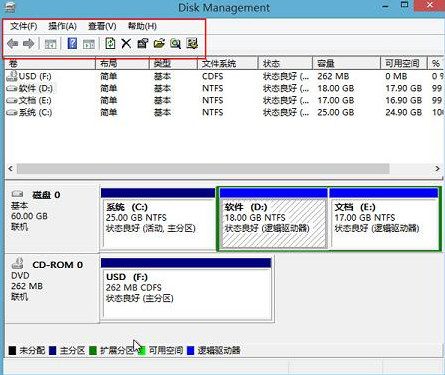This screenshot has height=375, width=445.
Task: Click the 磁盘 0 label in the disk panel
Action: (46, 195)
